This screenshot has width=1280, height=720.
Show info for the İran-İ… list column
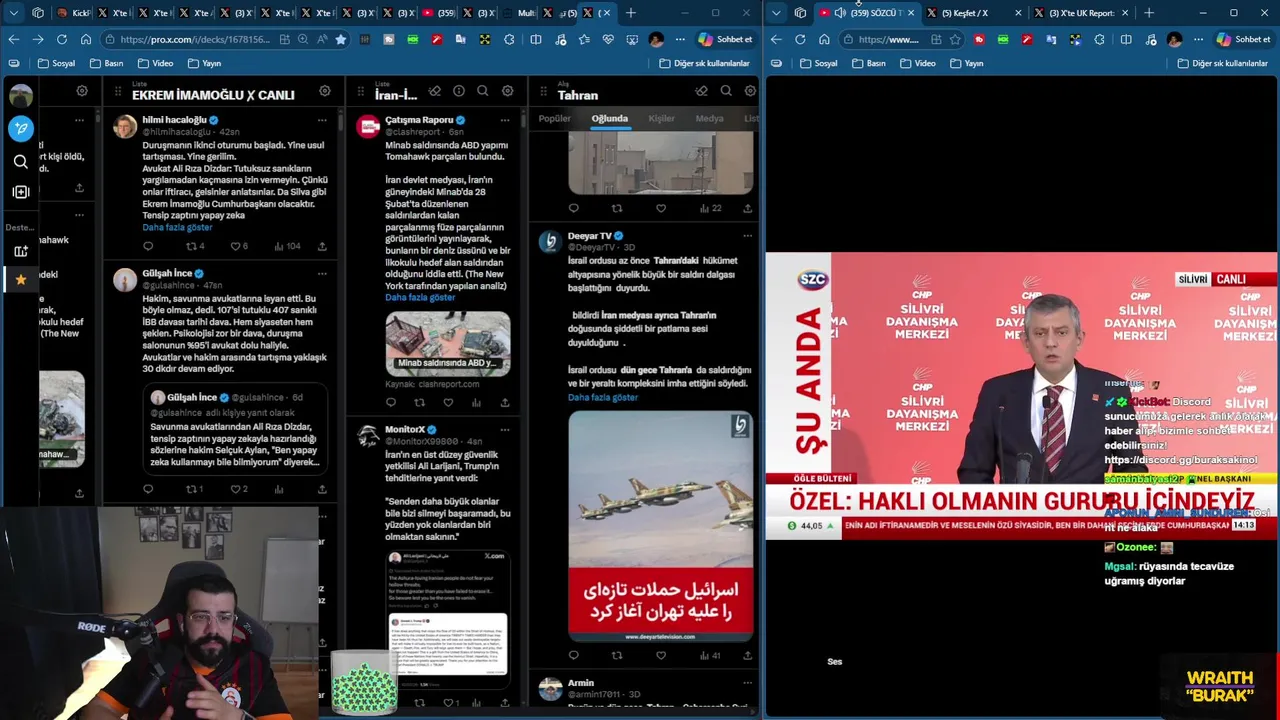click(x=458, y=91)
